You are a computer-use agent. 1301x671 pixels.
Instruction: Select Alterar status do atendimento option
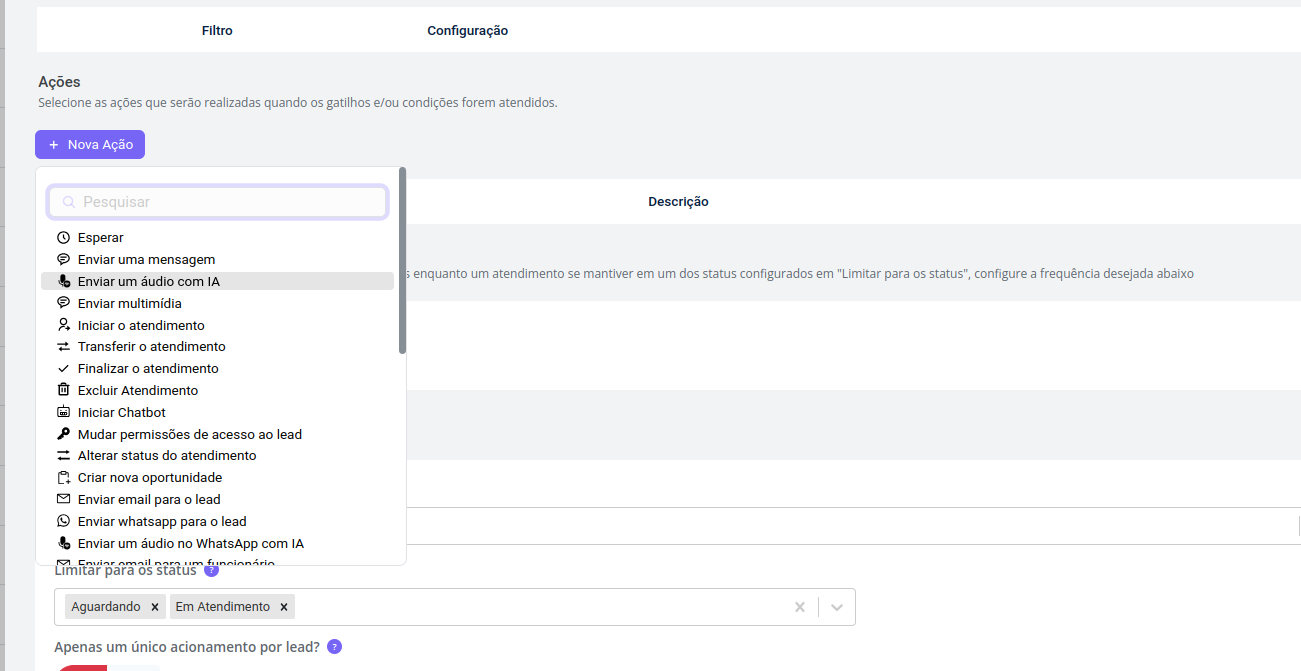pyautogui.click(x=166, y=456)
